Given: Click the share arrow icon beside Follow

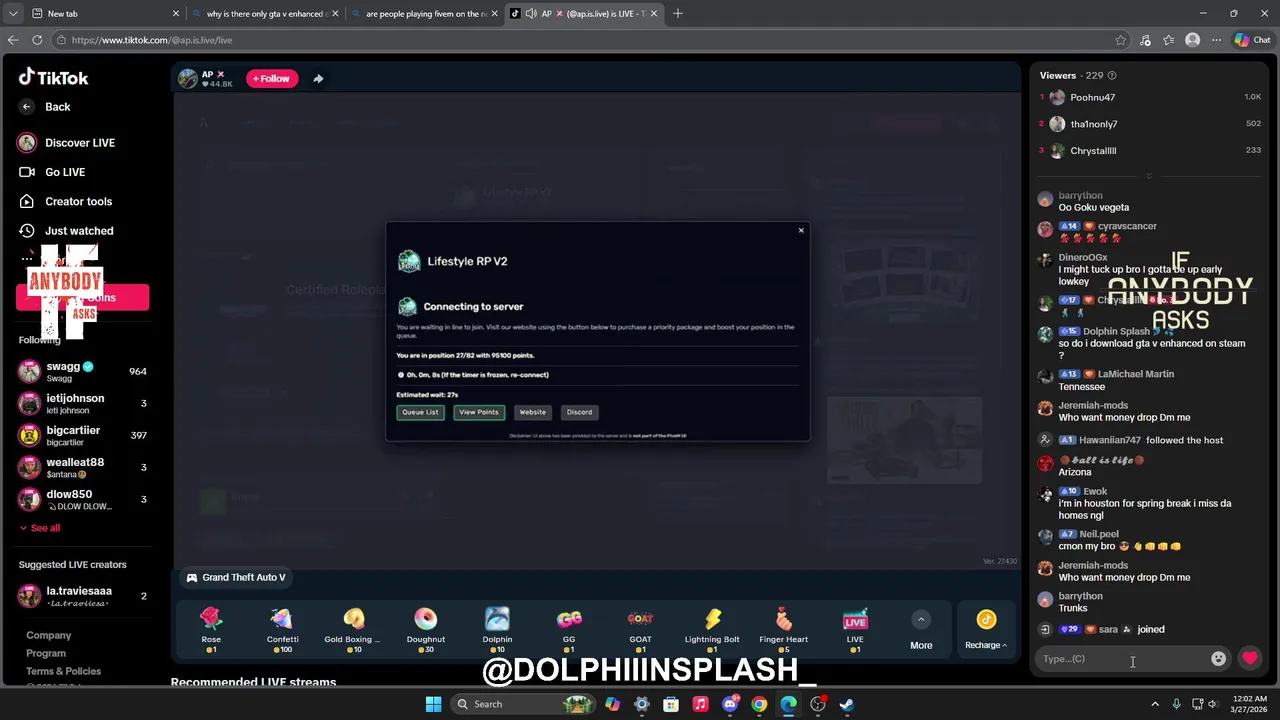Looking at the screenshot, I should click(x=318, y=79).
